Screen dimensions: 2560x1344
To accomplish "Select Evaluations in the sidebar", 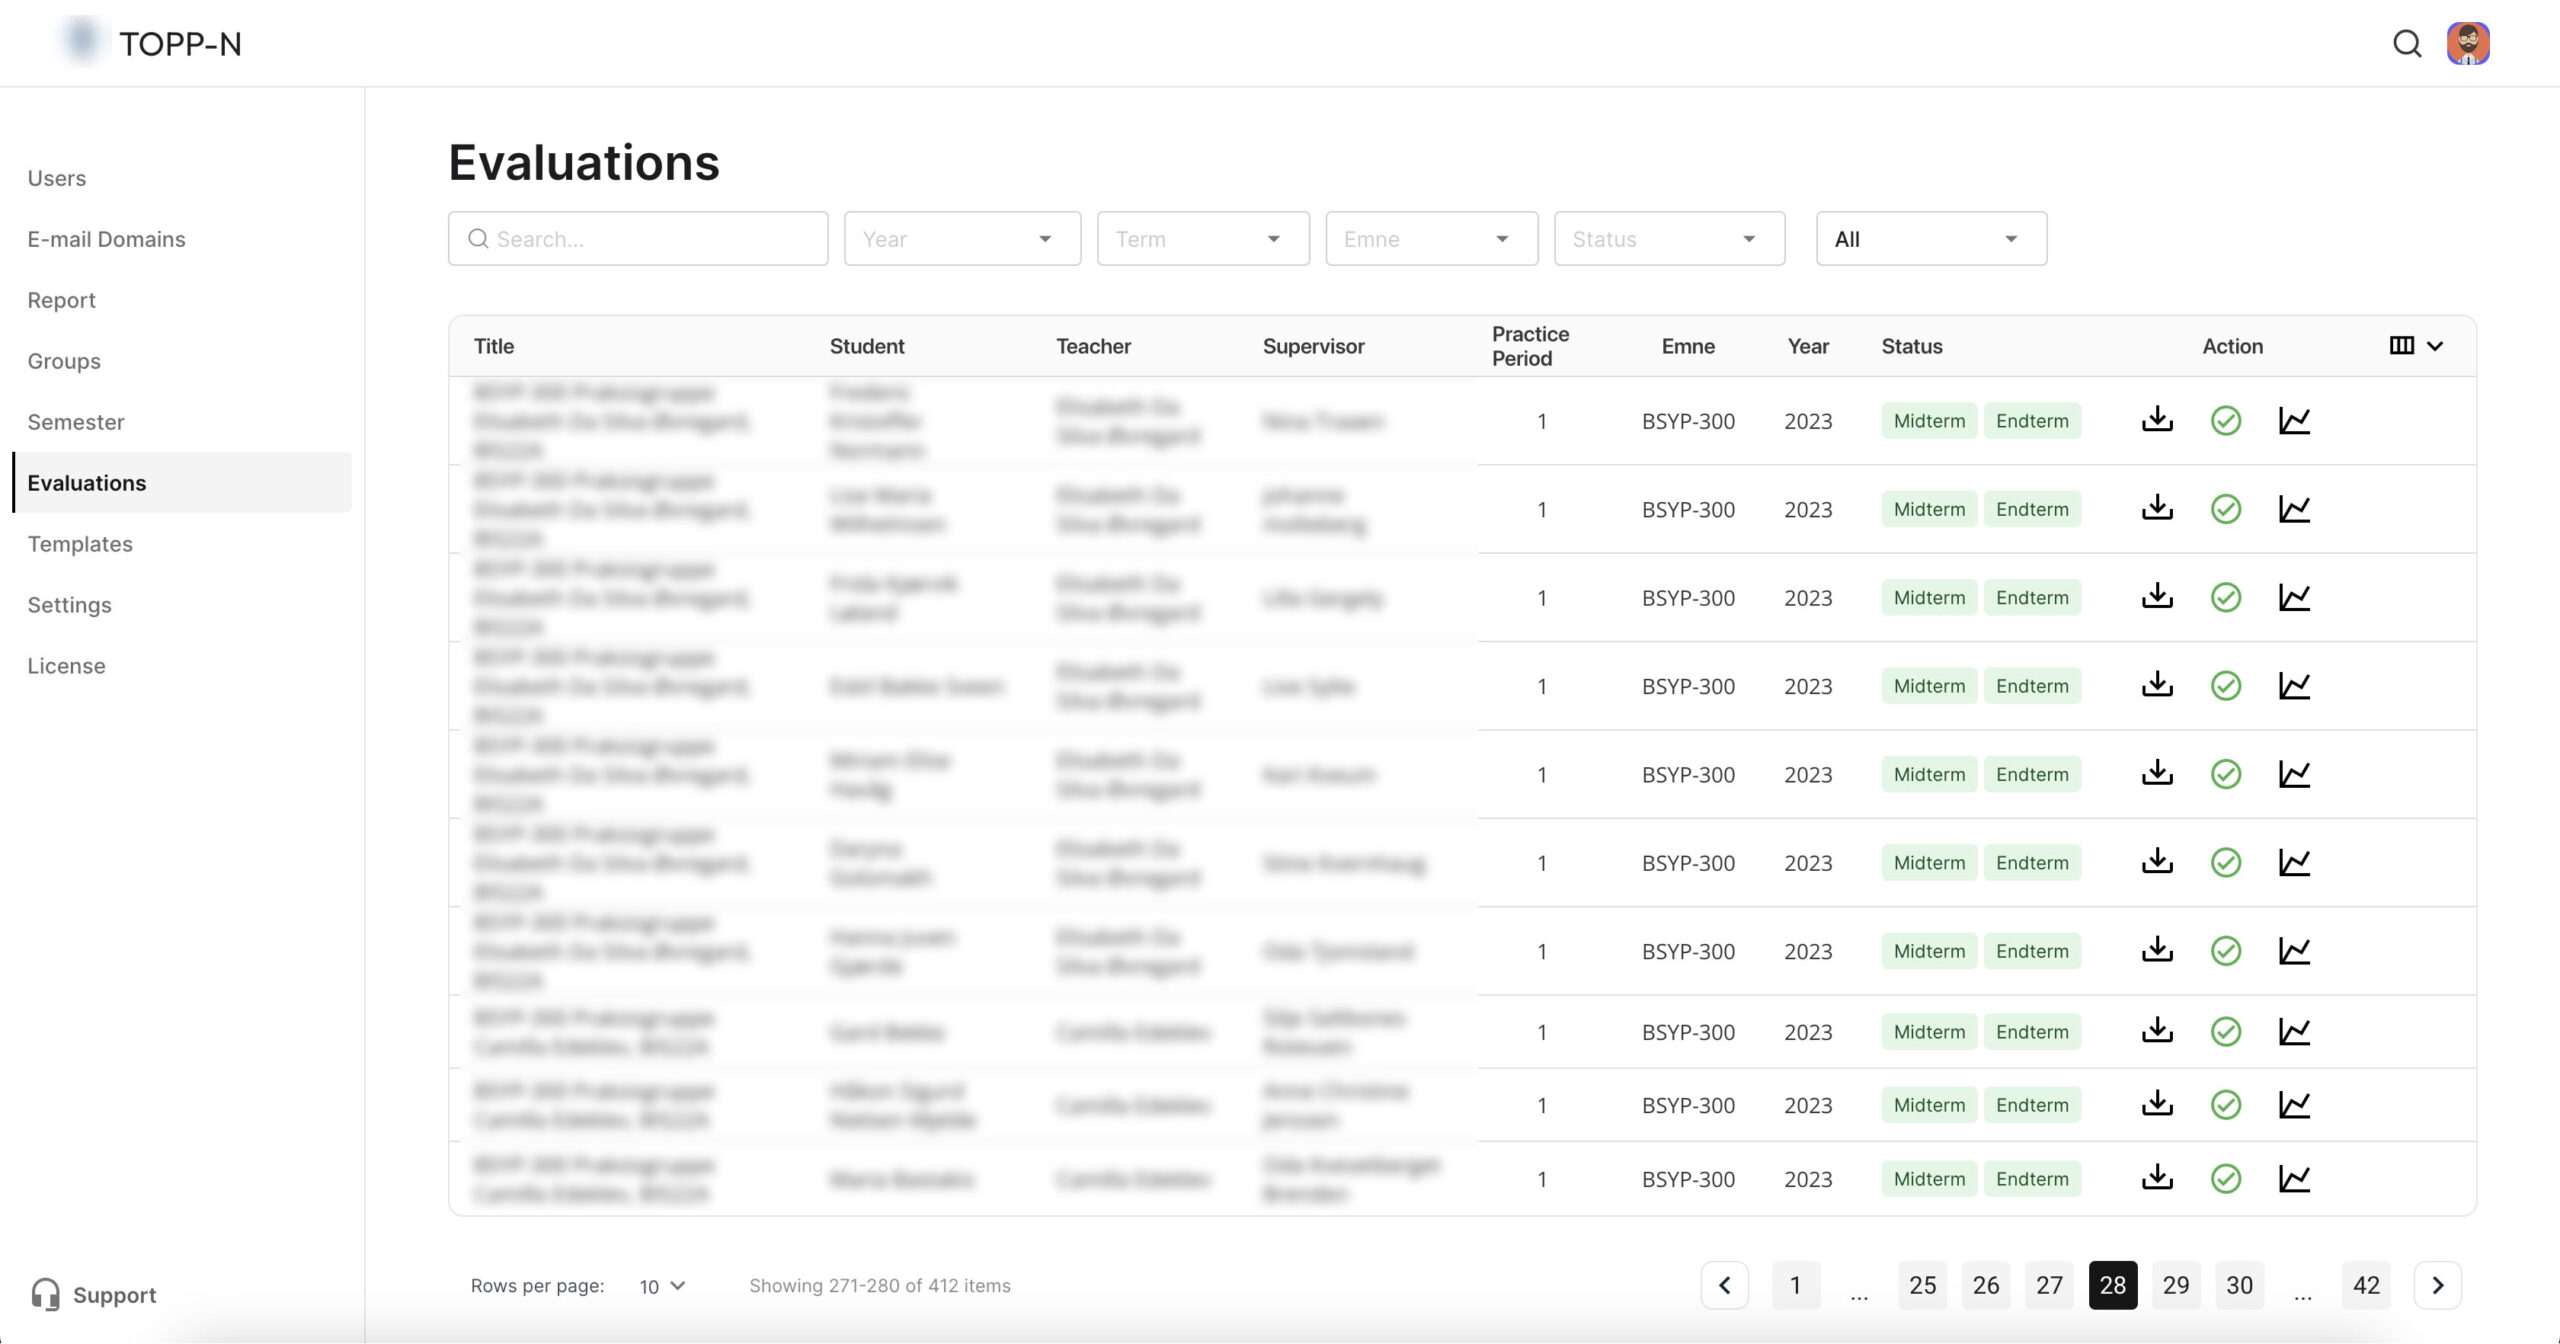I will [182, 482].
